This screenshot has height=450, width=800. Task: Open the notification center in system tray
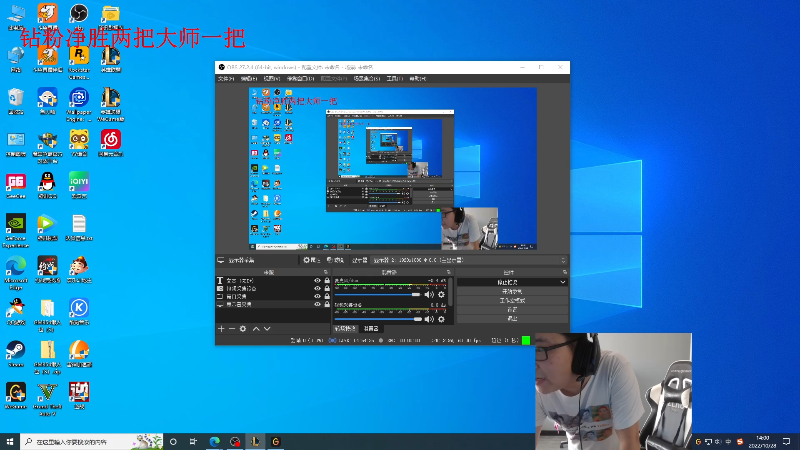pyautogui.click(x=786, y=441)
